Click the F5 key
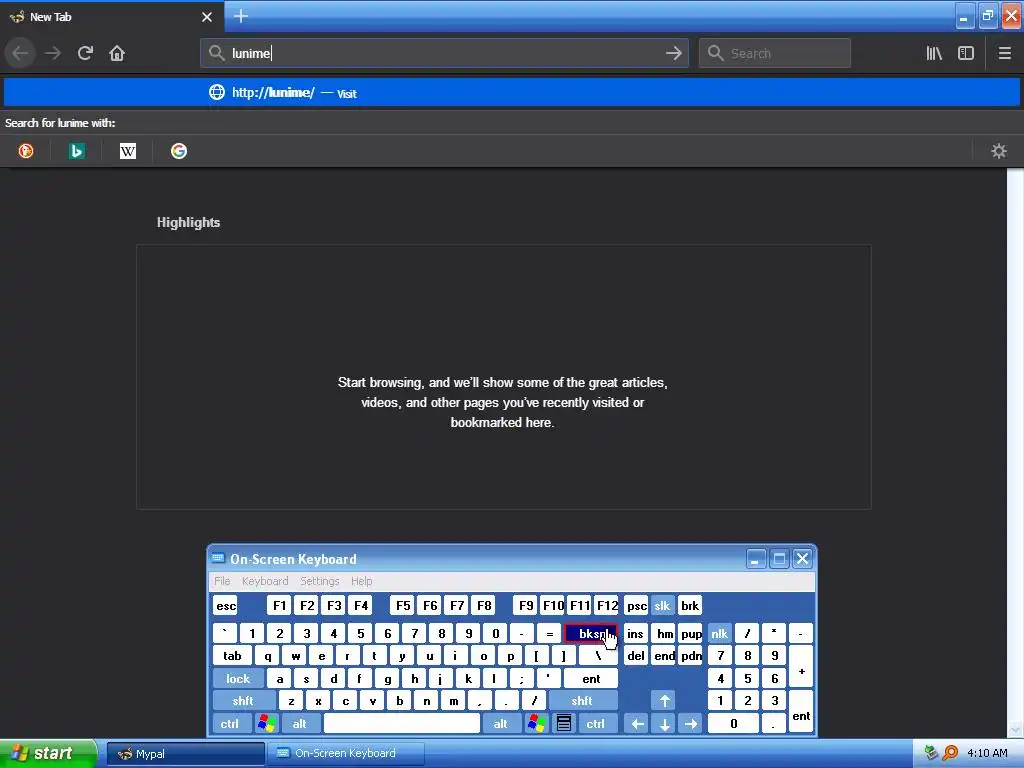This screenshot has height=768, width=1024. tap(403, 605)
